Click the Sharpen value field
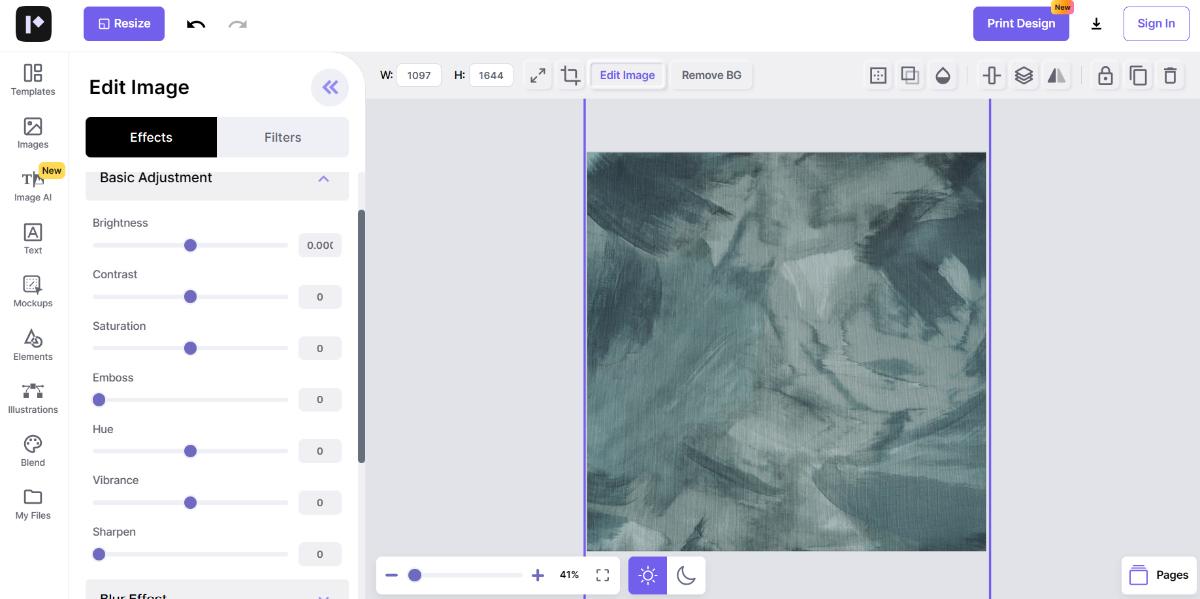 point(320,554)
